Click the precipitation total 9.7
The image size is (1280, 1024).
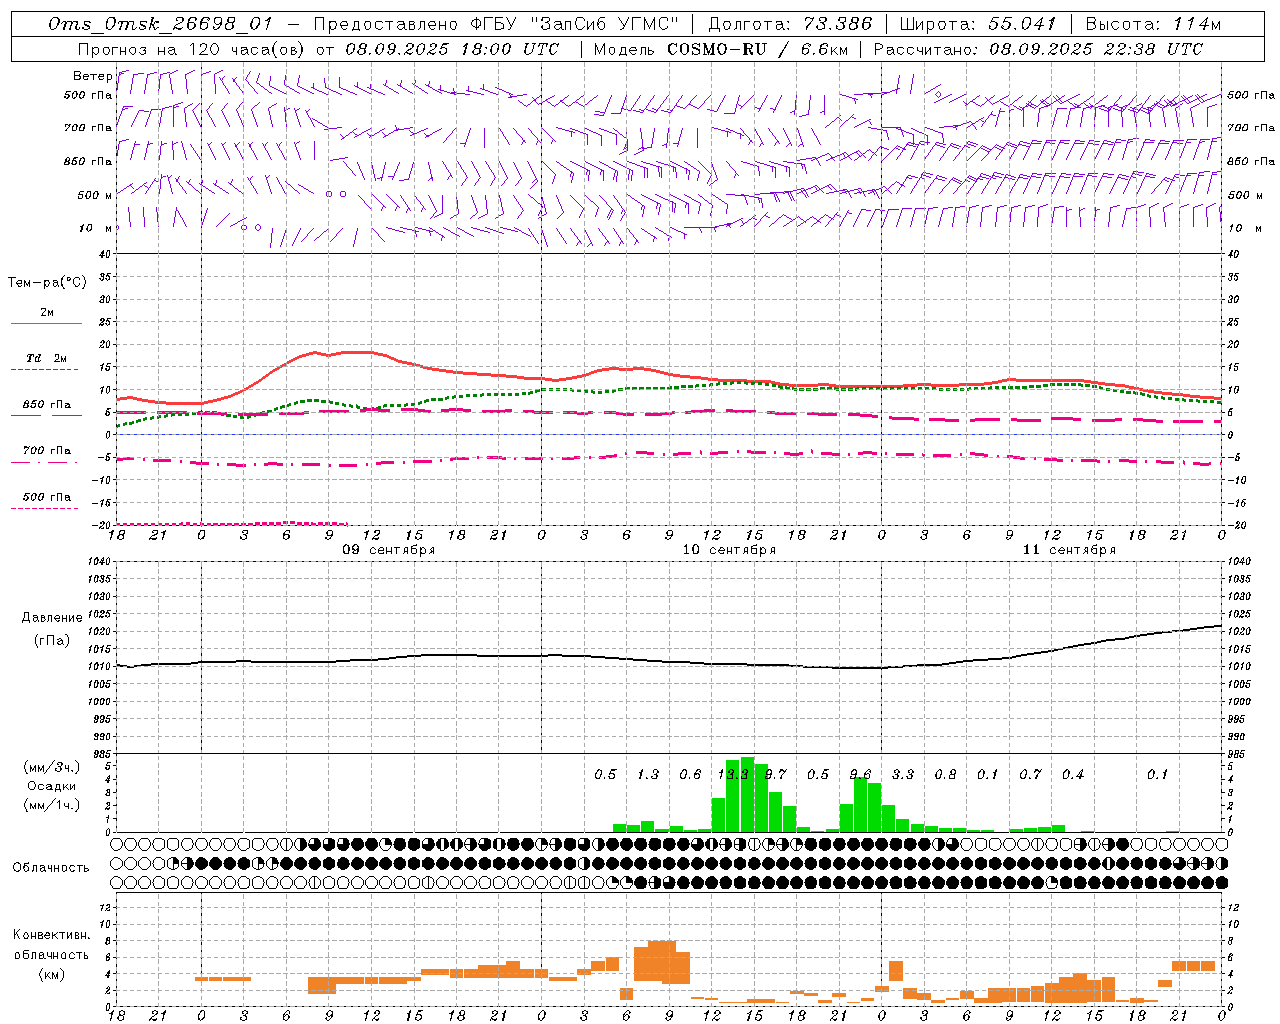point(775,774)
